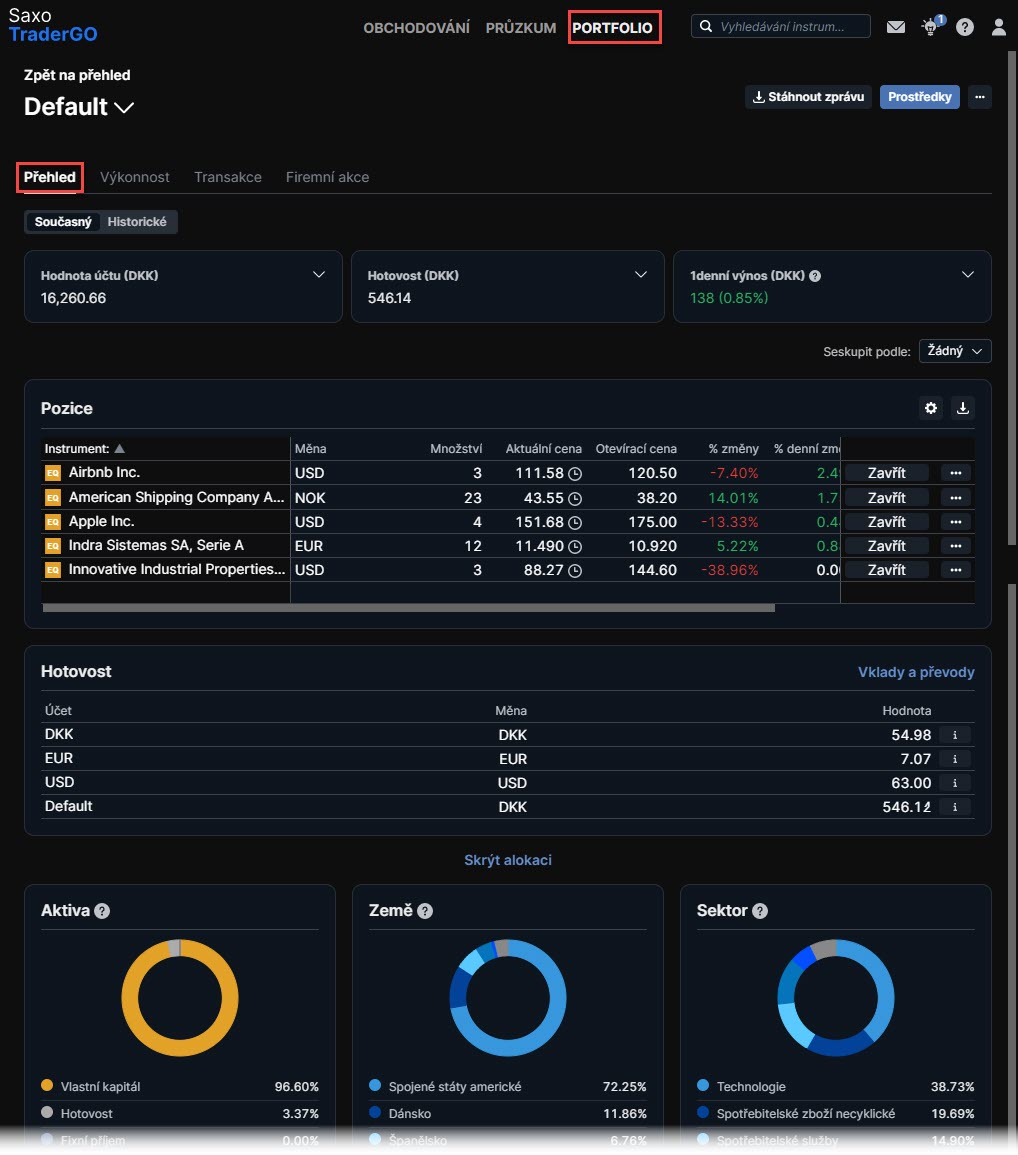Open the lightbulb notifications icon

pyautogui.click(x=932, y=27)
